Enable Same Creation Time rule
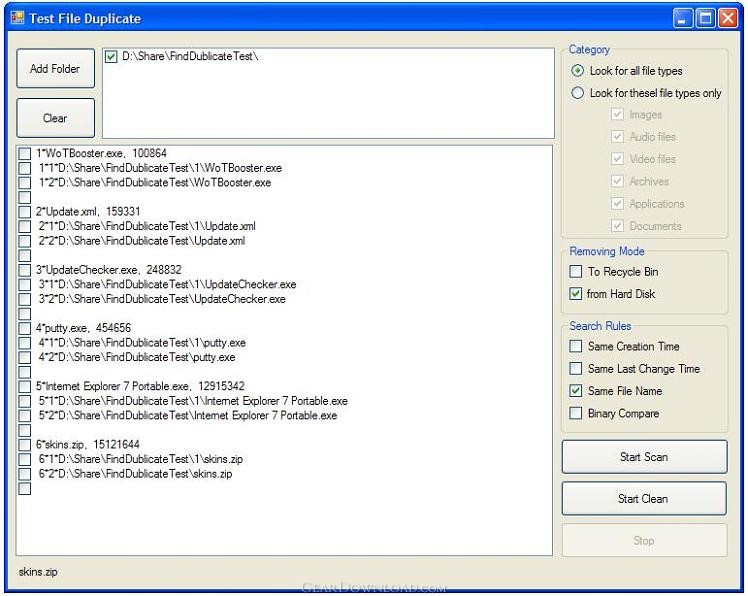The image size is (748, 596). point(575,346)
